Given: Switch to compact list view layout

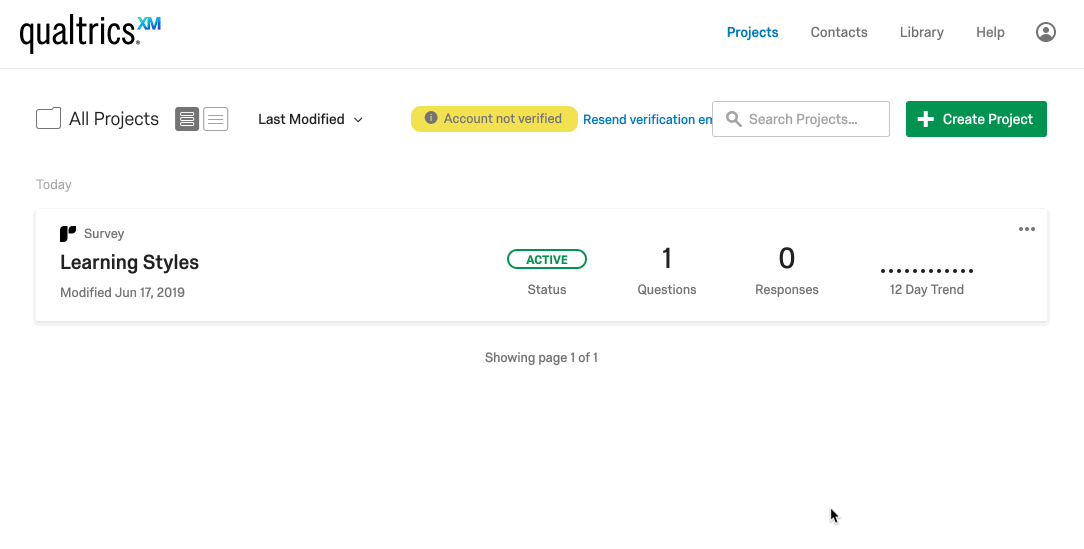Looking at the screenshot, I should click(x=216, y=119).
